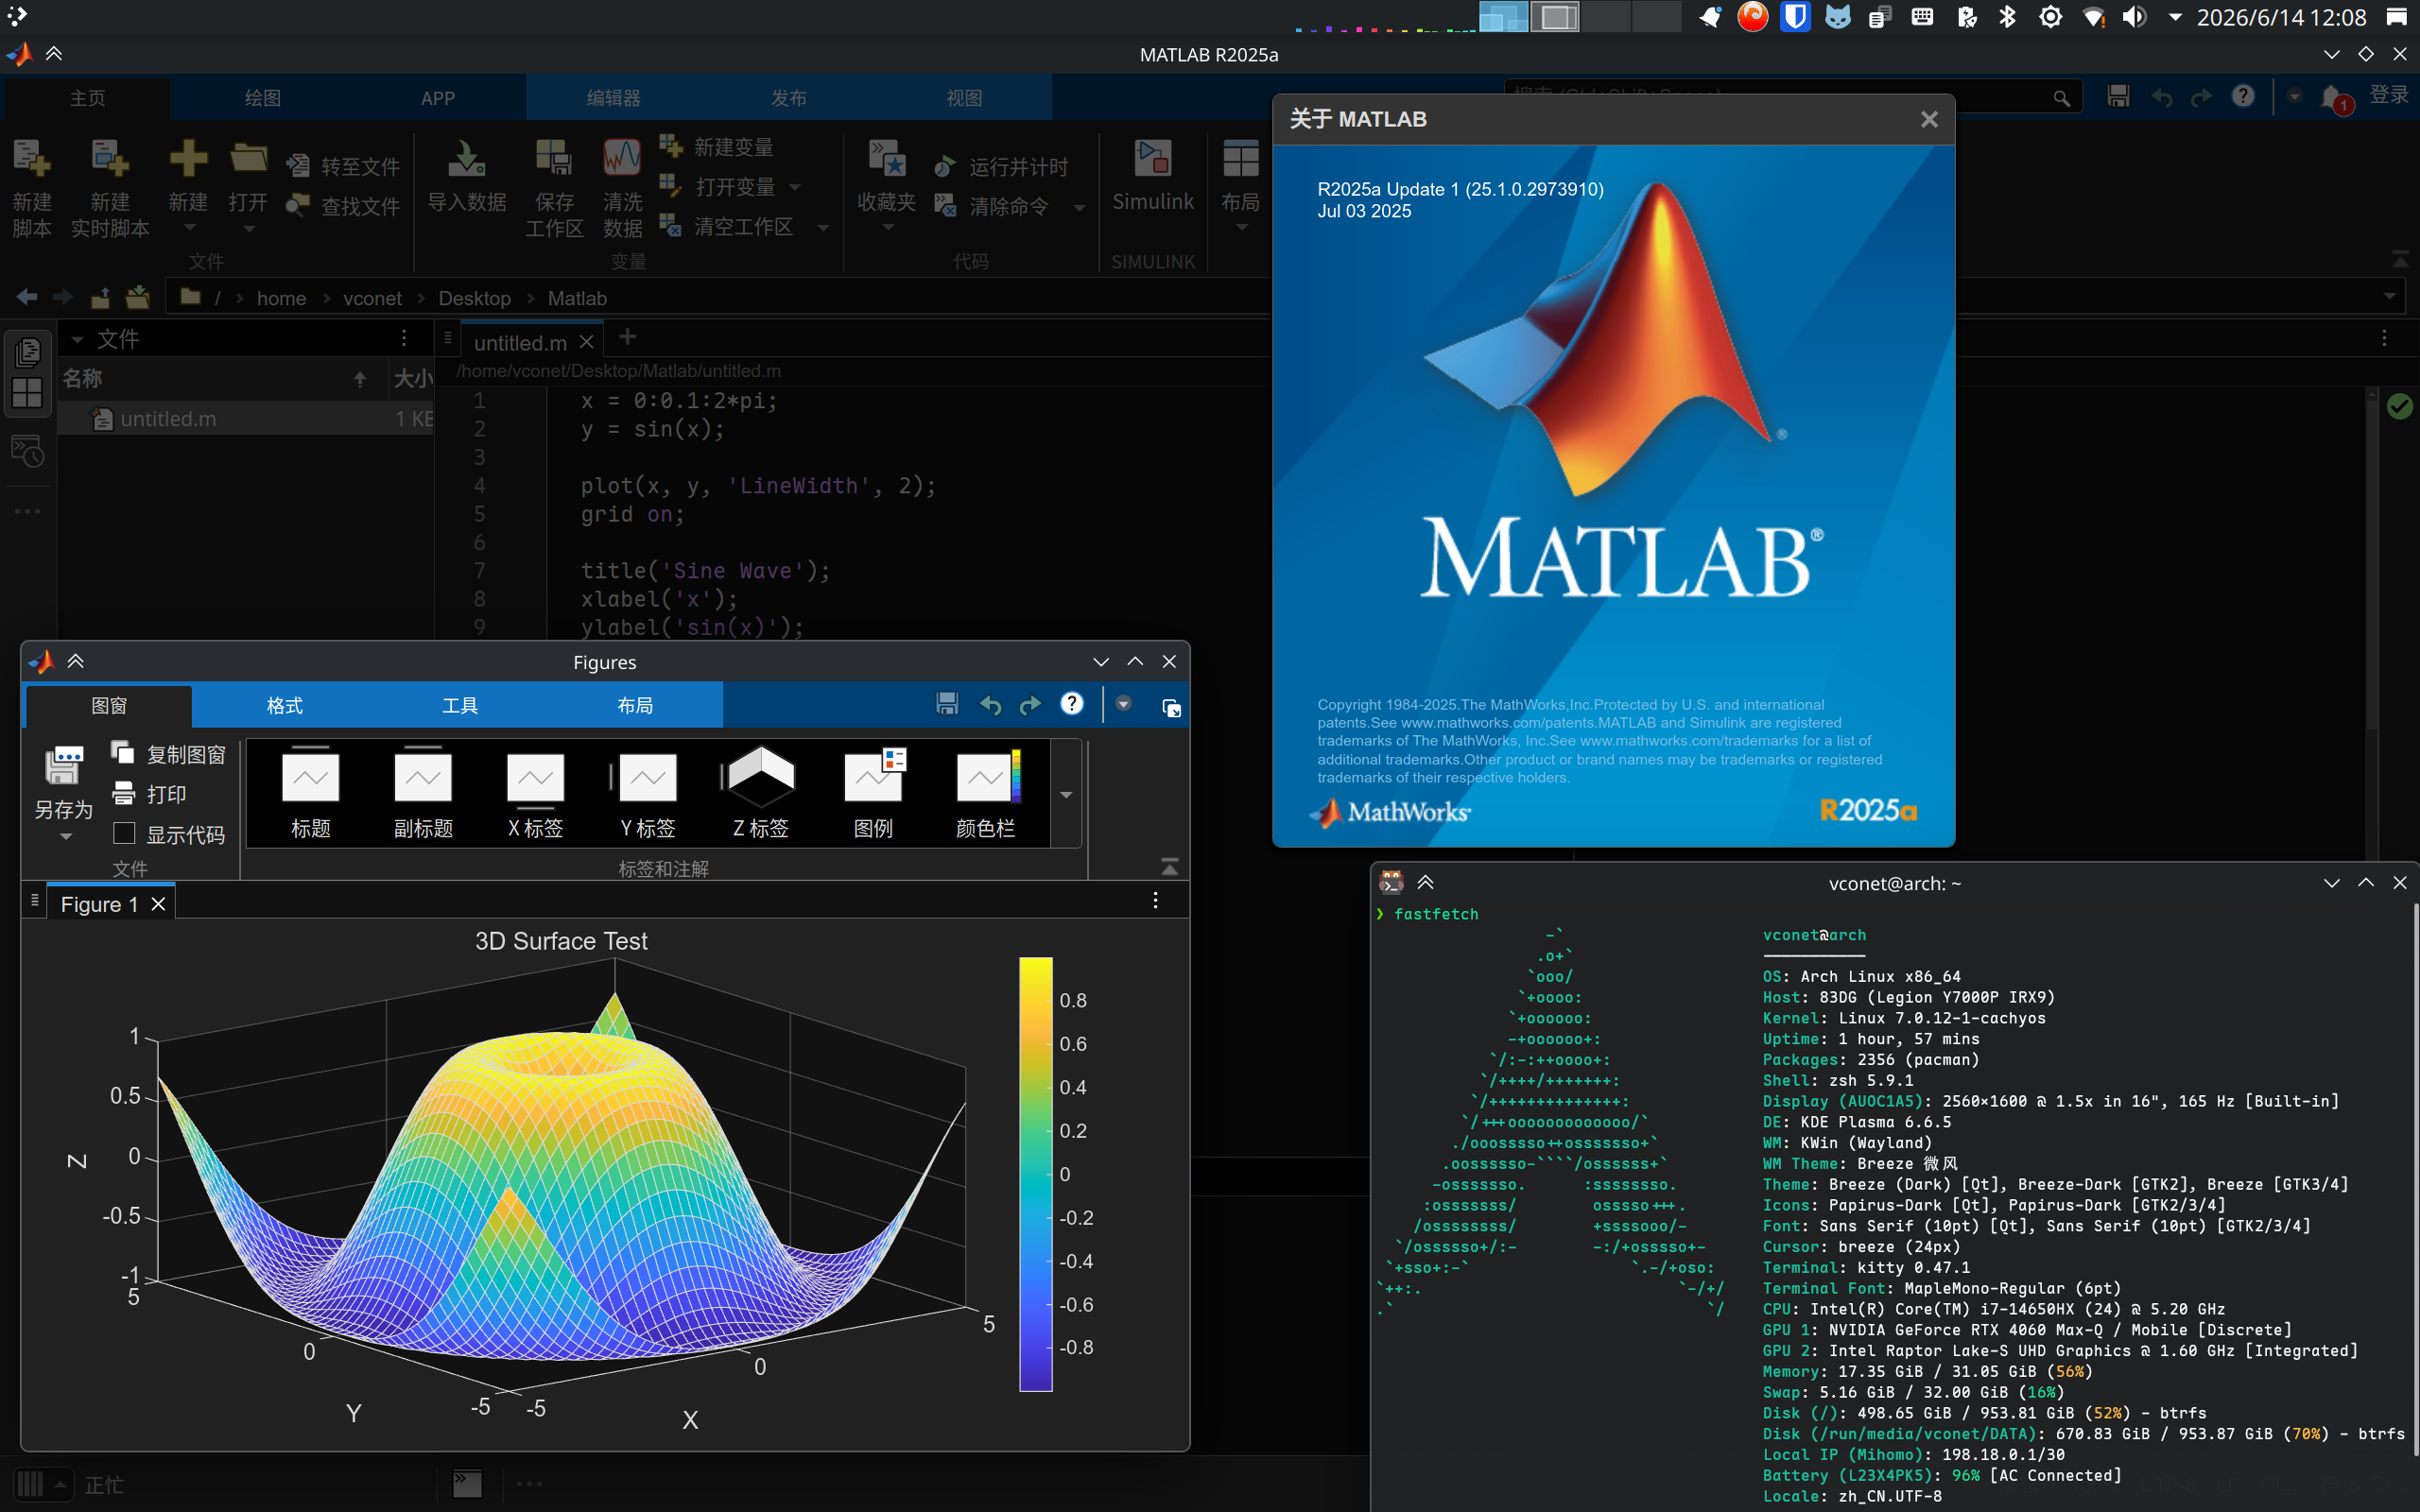Click undo arrow in Figures toolbar
Image resolution: width=2420 pixels, height=1512 pixels.
[990, 705]
